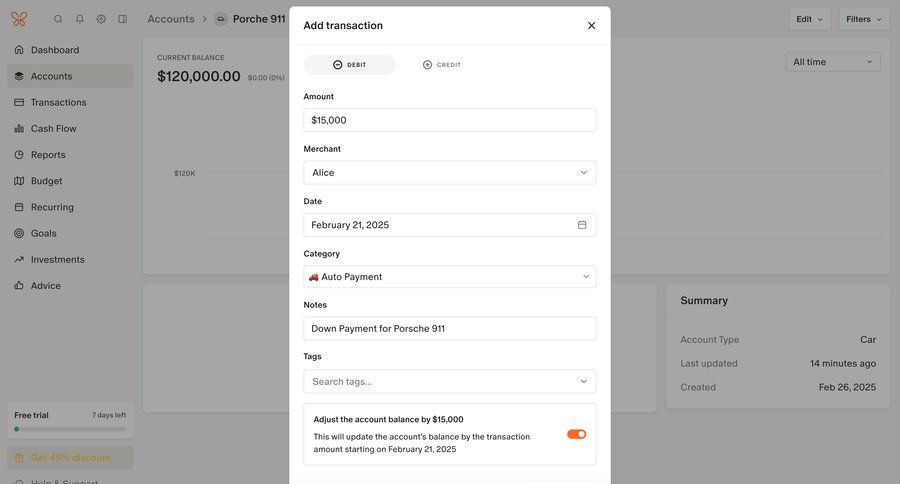Click the Goals target icon
The width and height of the screenshot is (900, 484).
click(19, 233)
